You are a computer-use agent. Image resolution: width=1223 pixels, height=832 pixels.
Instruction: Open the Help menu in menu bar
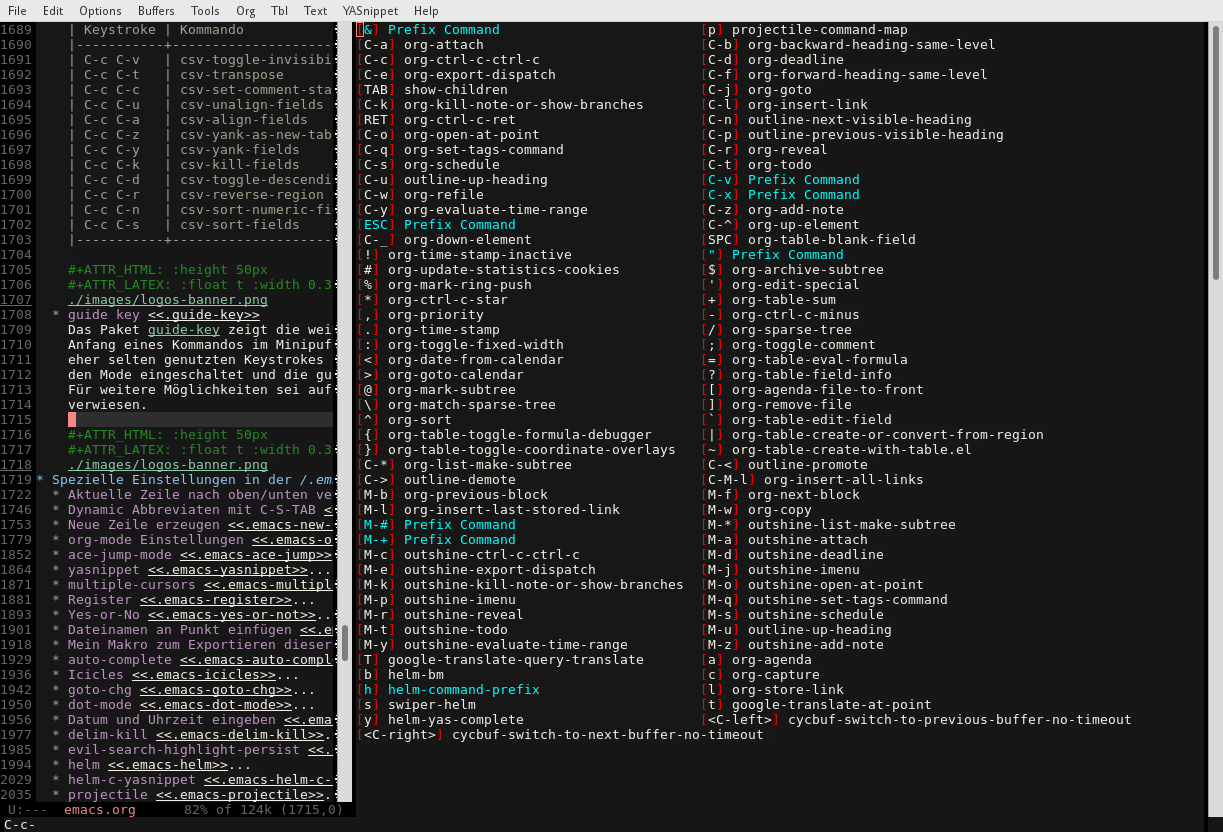pos(426,10)
